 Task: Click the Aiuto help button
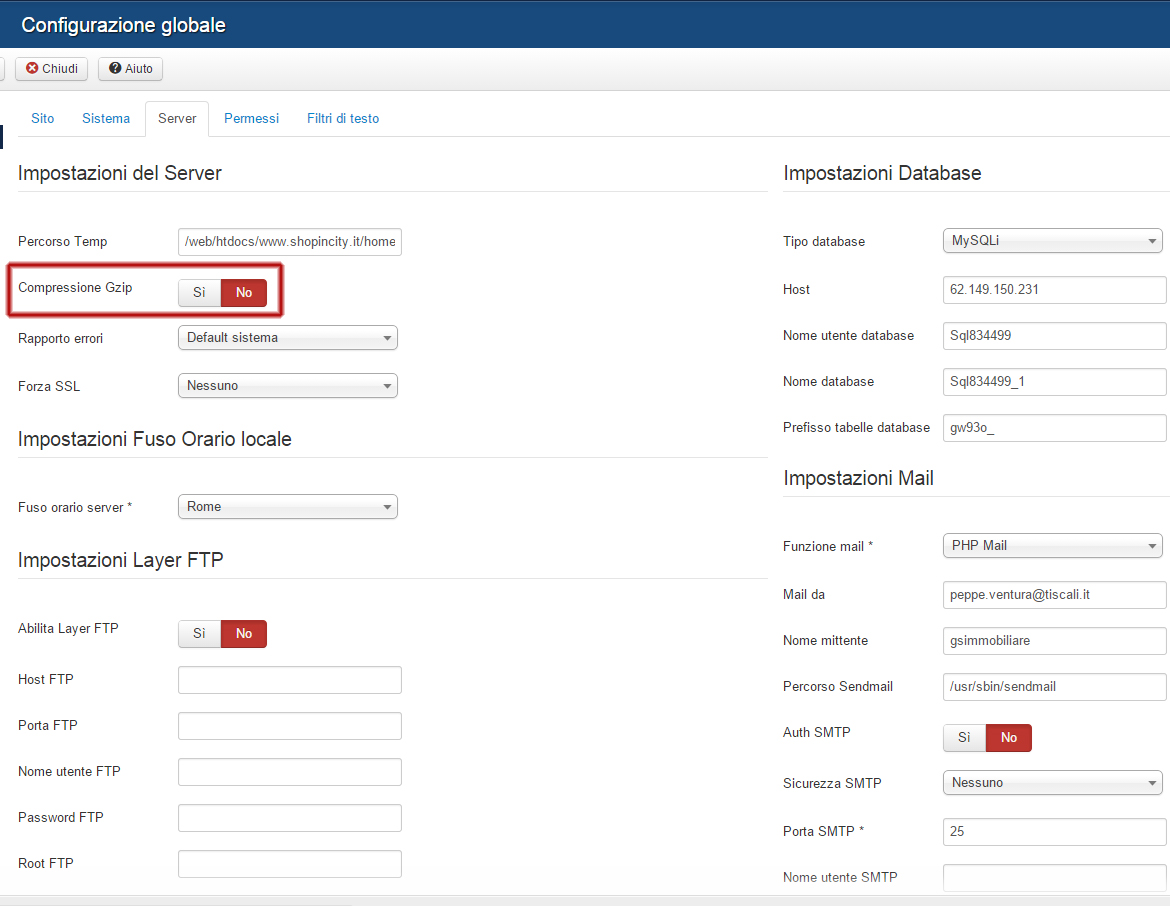pos(131,69)
